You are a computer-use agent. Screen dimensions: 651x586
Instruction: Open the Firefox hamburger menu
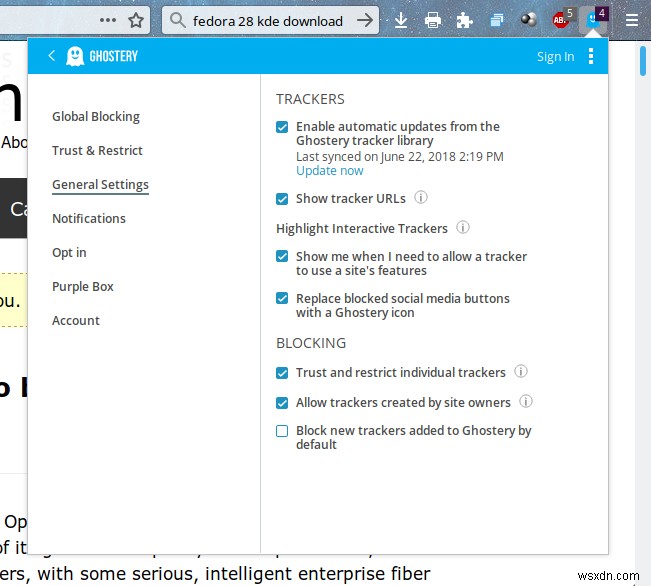click(631, 20)
